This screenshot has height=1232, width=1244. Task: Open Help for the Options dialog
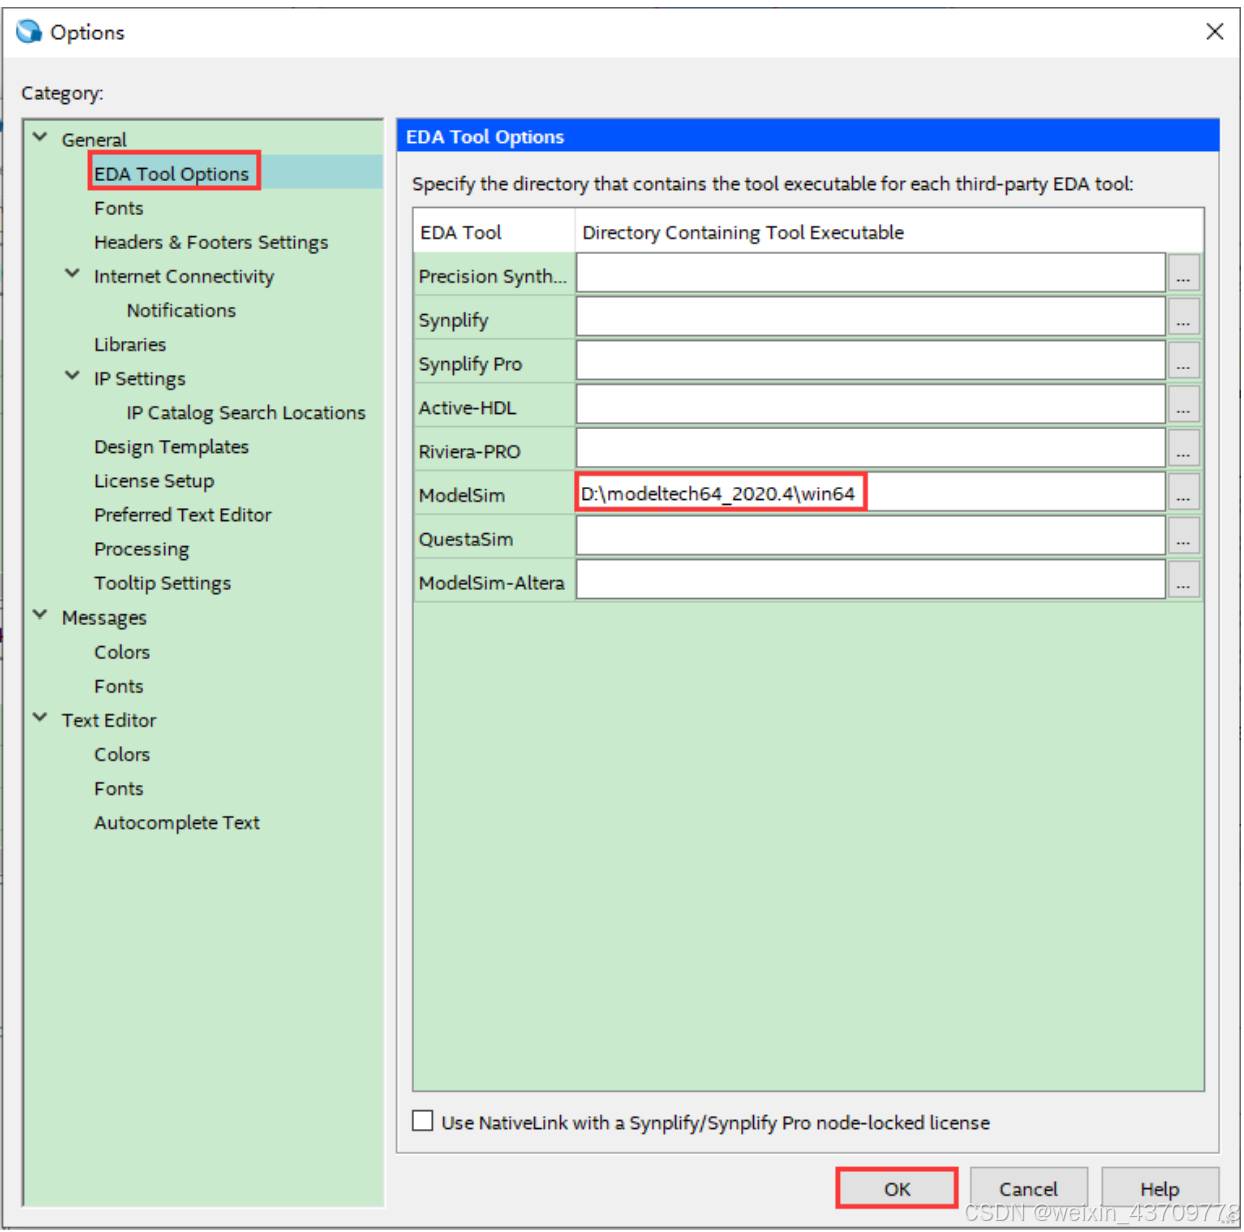pyautogui.click(x=1160, y=1189)
